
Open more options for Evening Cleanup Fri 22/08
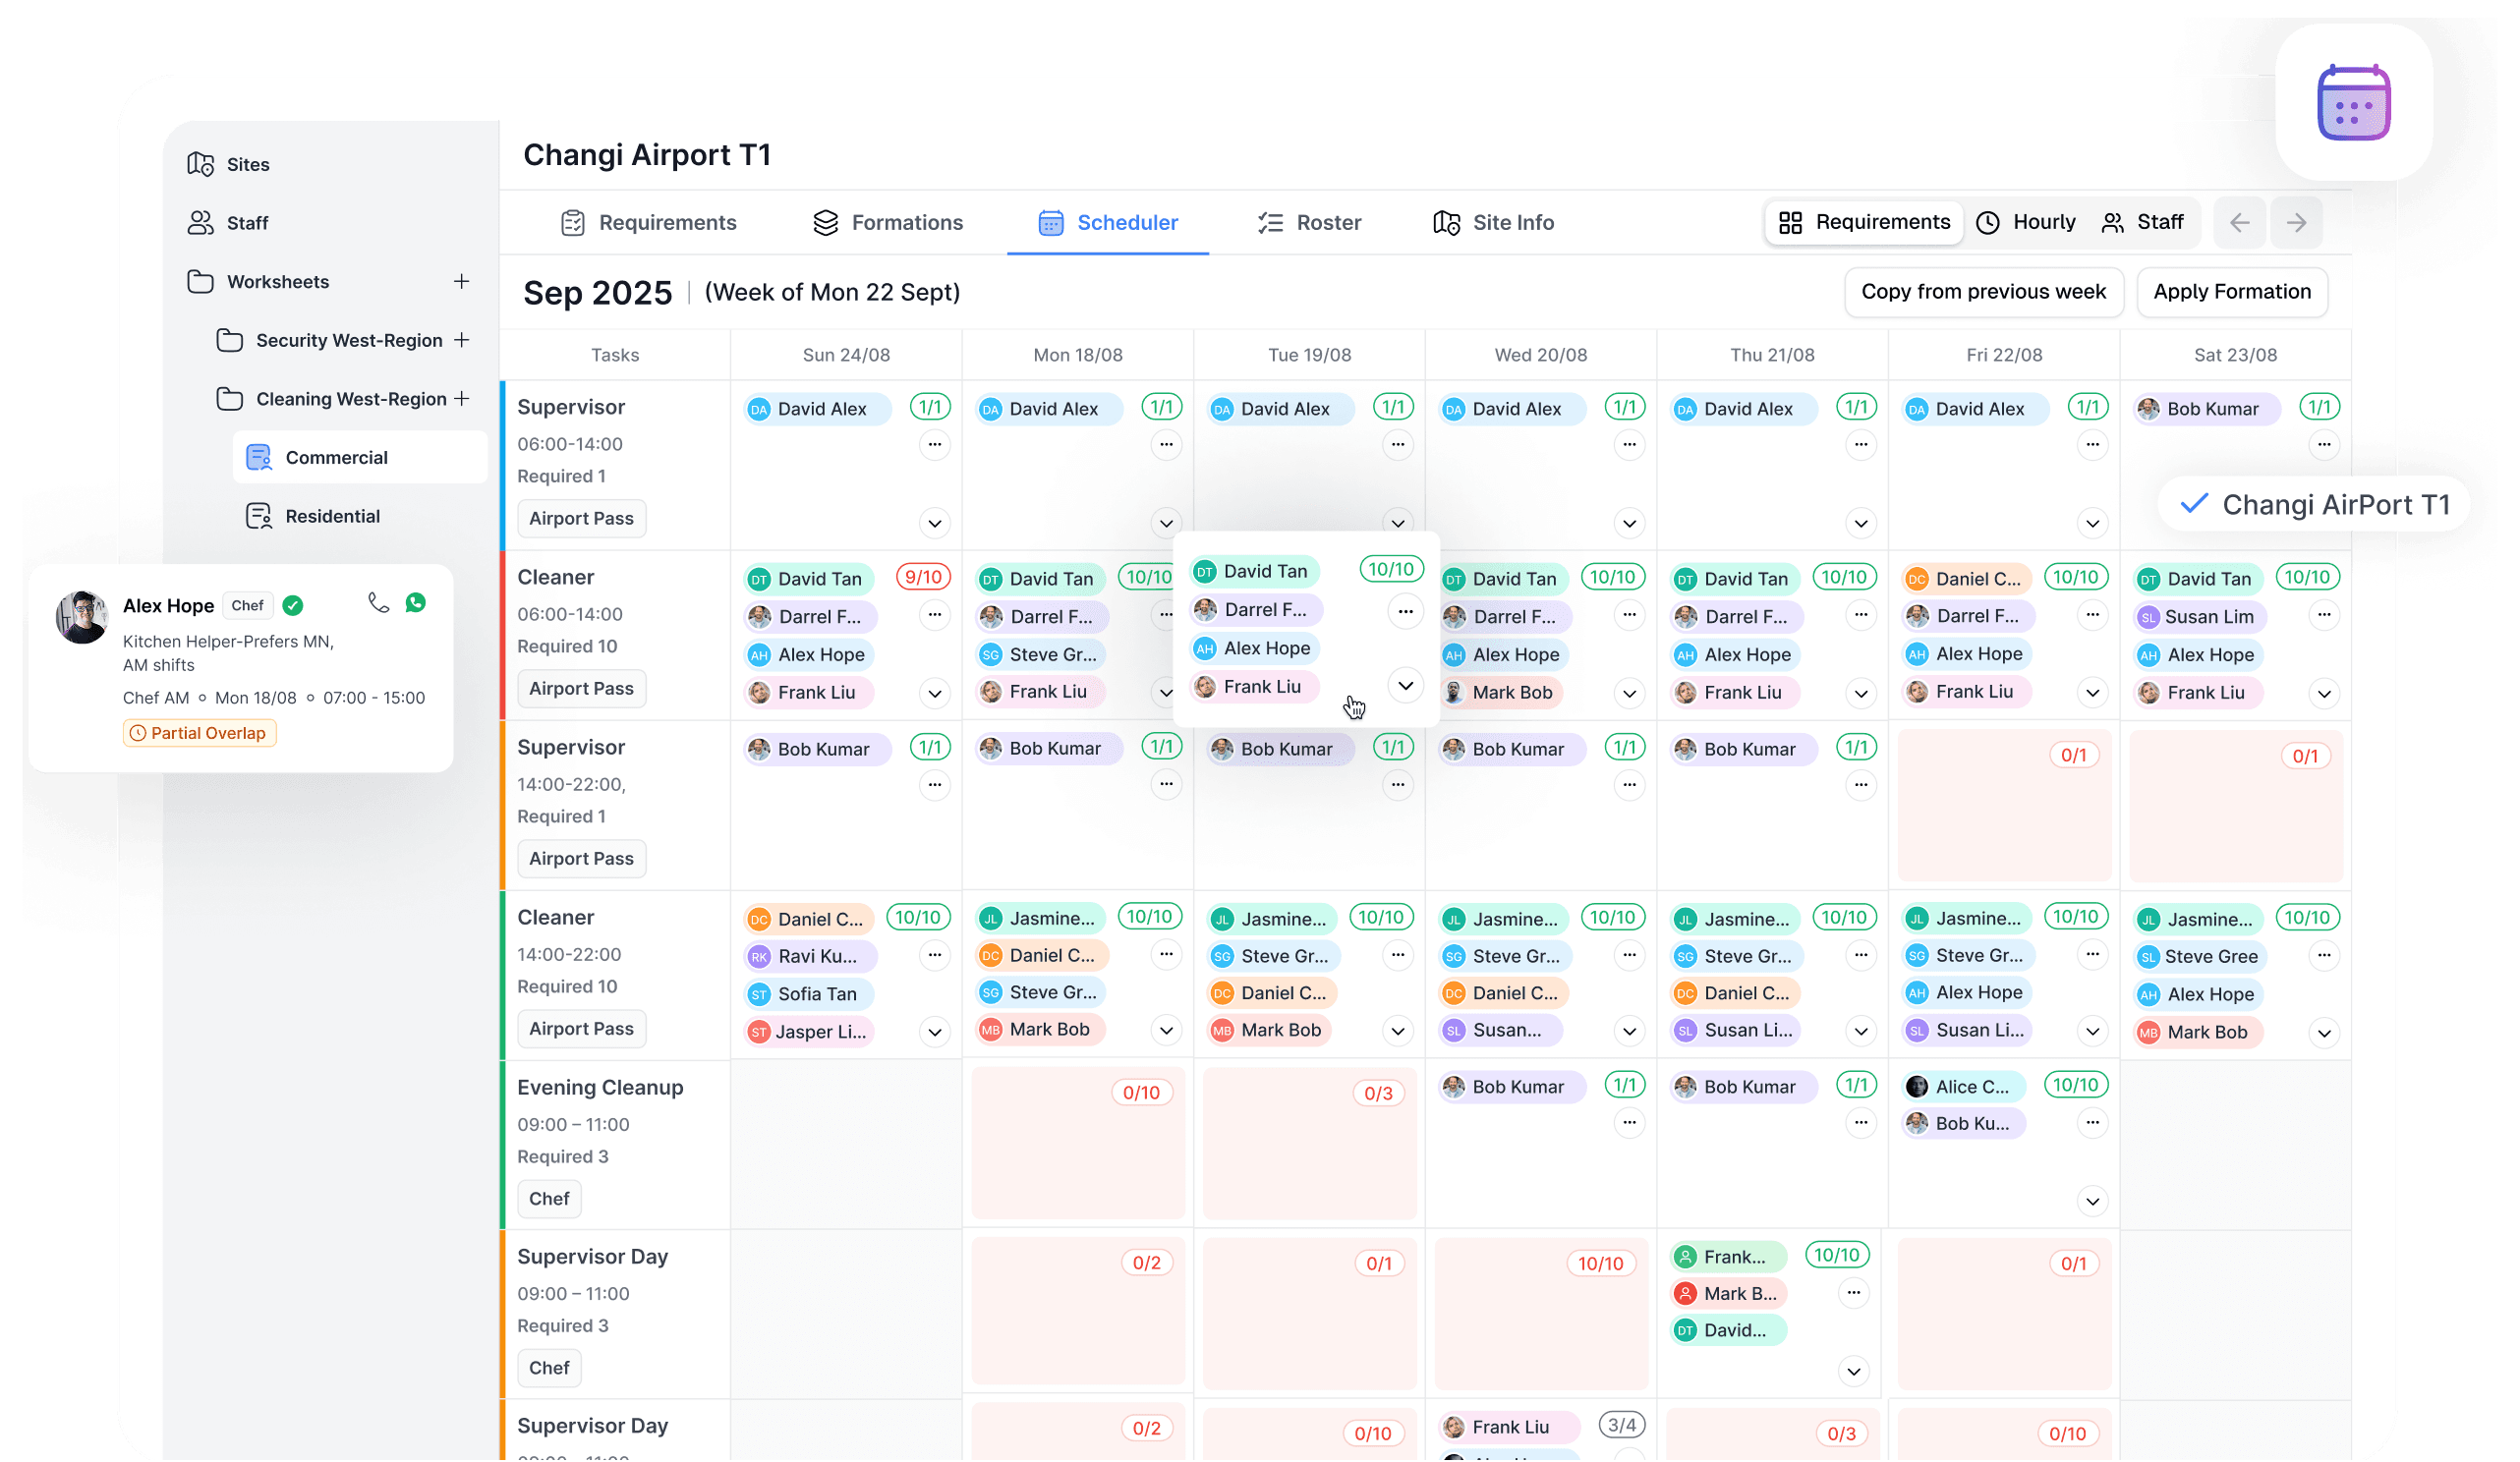click(x=2092, y=1123)
